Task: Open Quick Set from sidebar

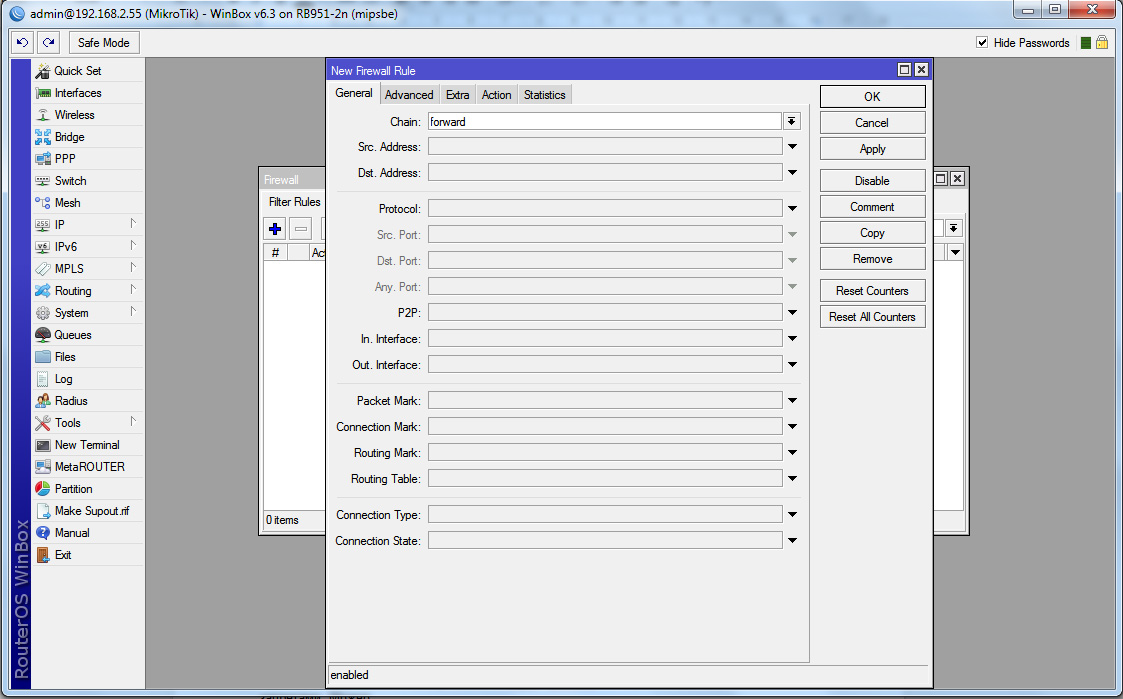Action: pyautogui.click(x=87, y=71)
